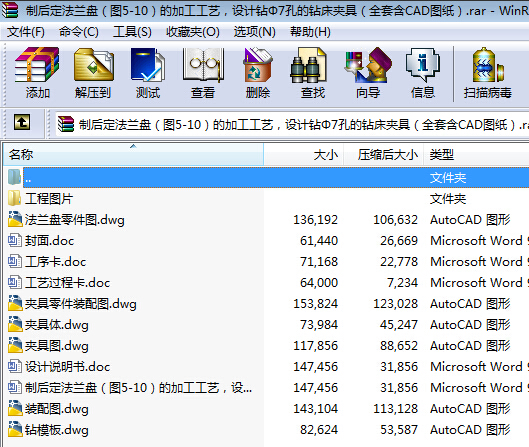This screenshot has height=447, width=529.
Task: Select the file 工艺过程卡.doc
Action: point(67,282)
